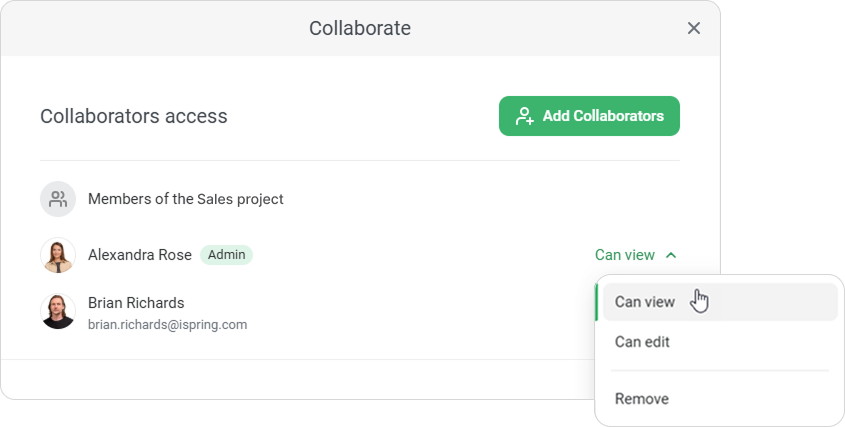Click the Collaborators access heading

[x=134, y=116]
